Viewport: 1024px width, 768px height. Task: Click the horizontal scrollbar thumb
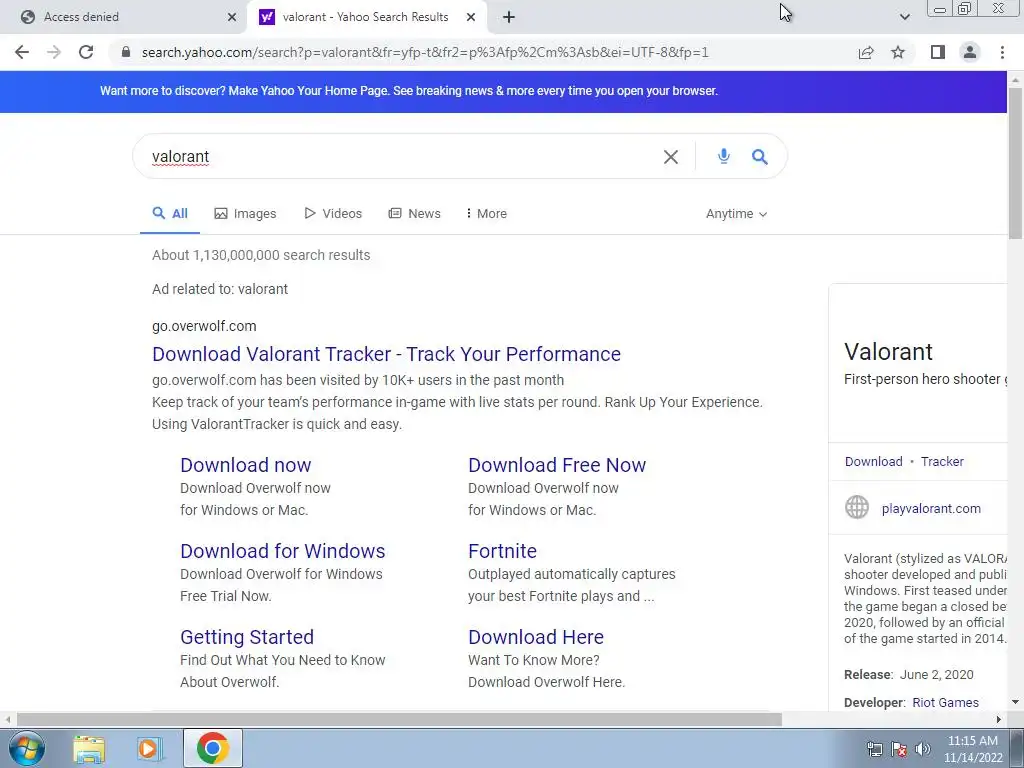point(399,720)
